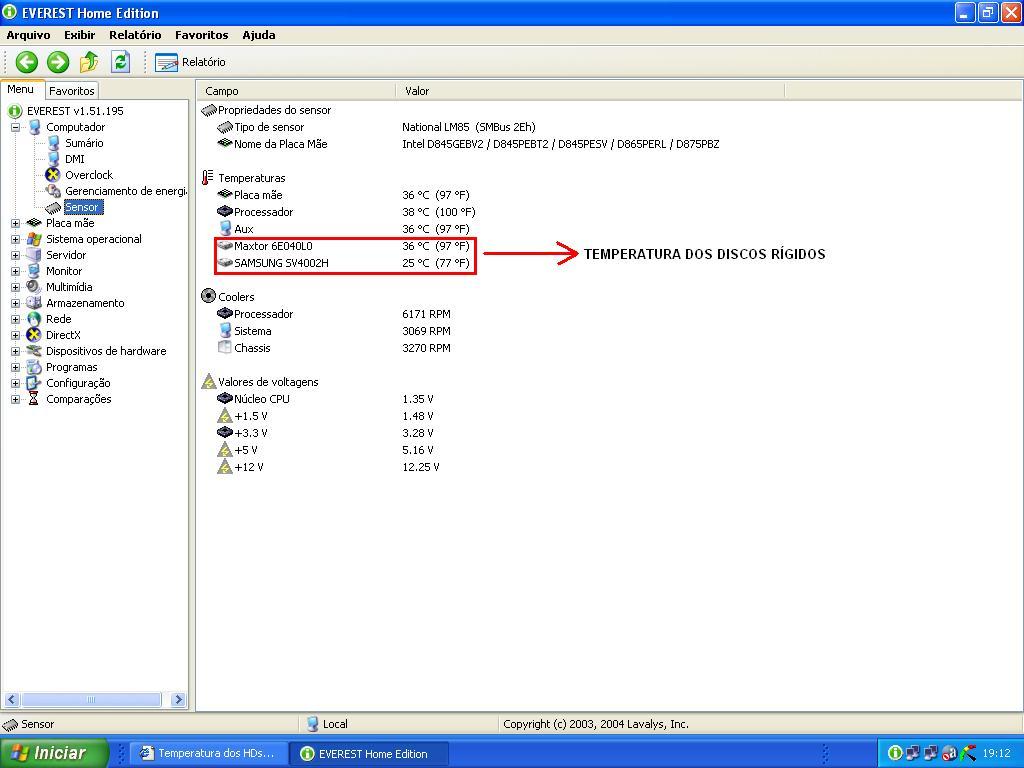Expand the DirectX tree node

[16, 336]
